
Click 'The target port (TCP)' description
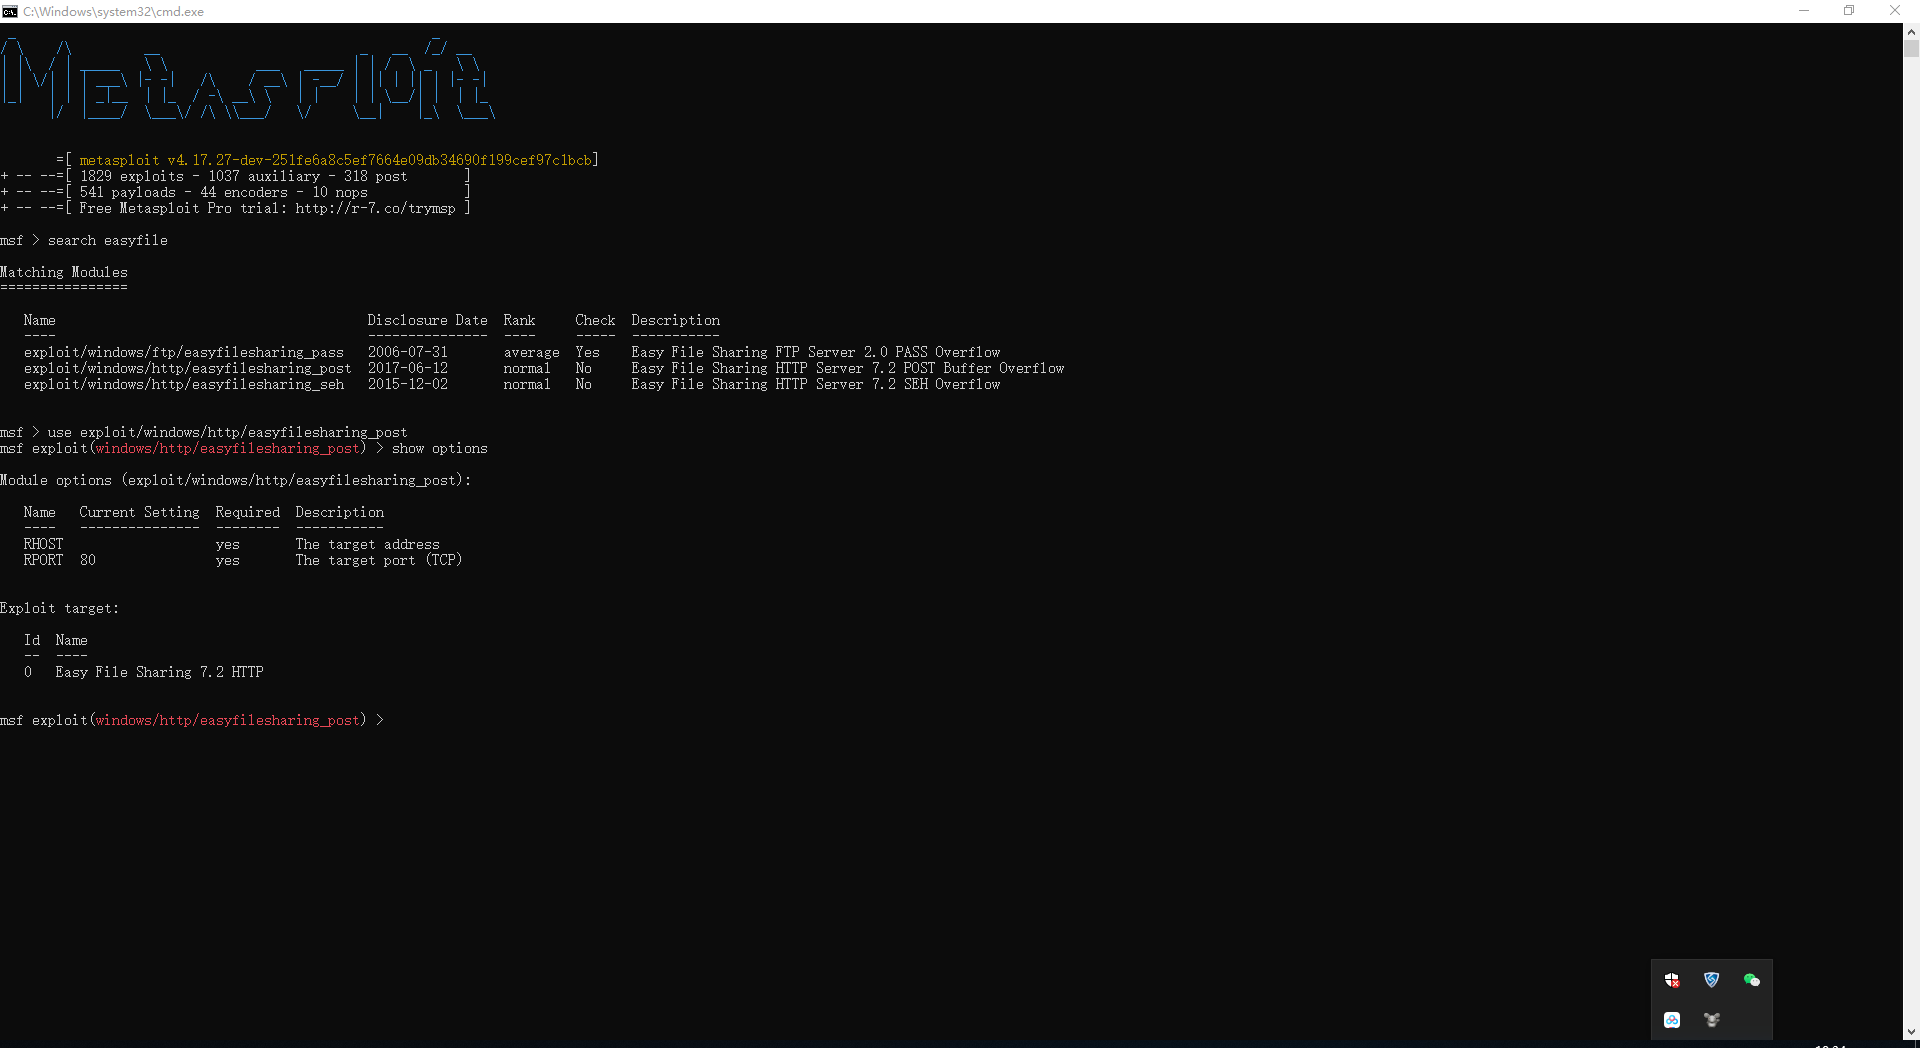(379, 560)
